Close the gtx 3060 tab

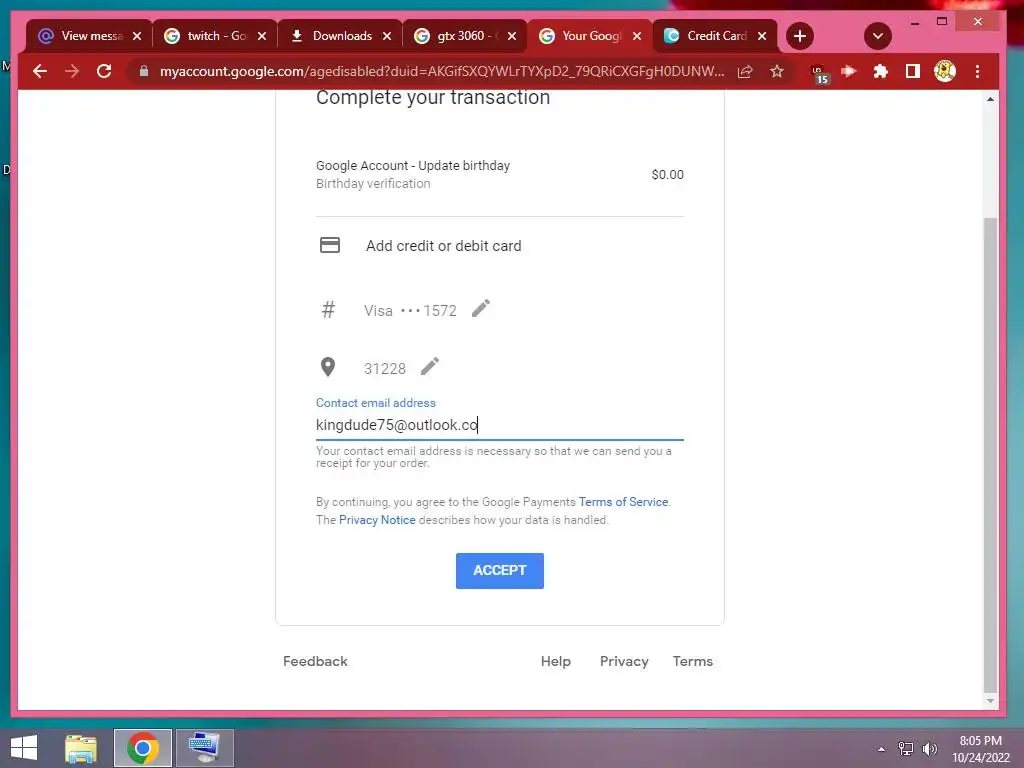pos(512,37)
